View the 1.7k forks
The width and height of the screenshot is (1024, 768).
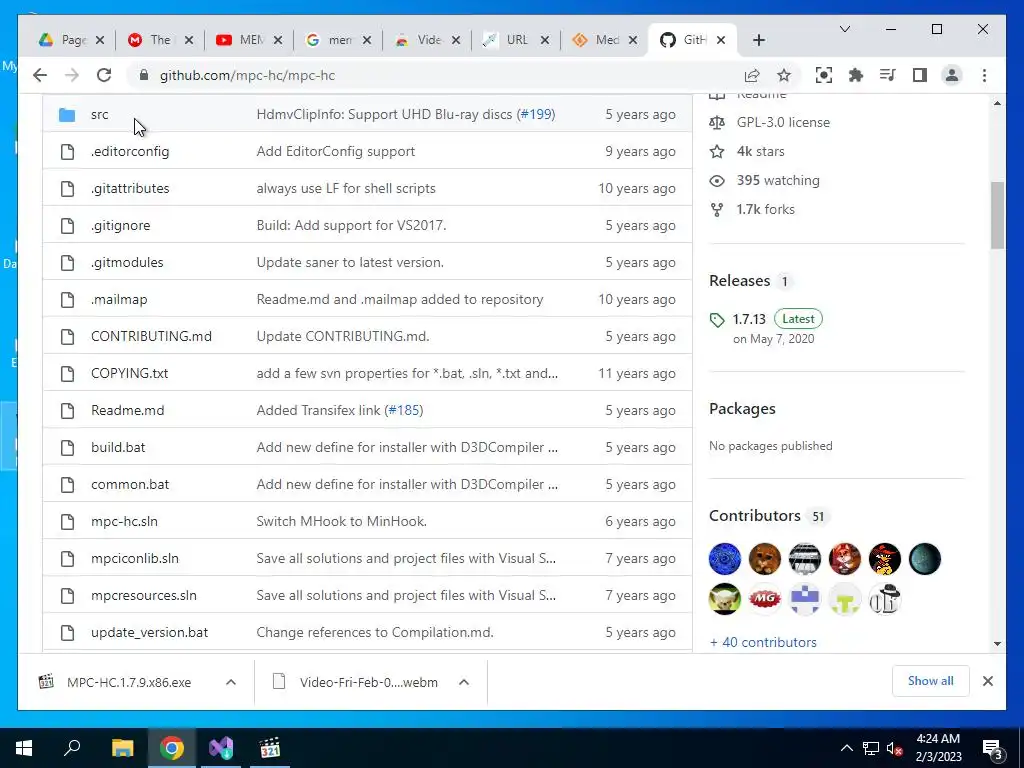click(765, 209)
